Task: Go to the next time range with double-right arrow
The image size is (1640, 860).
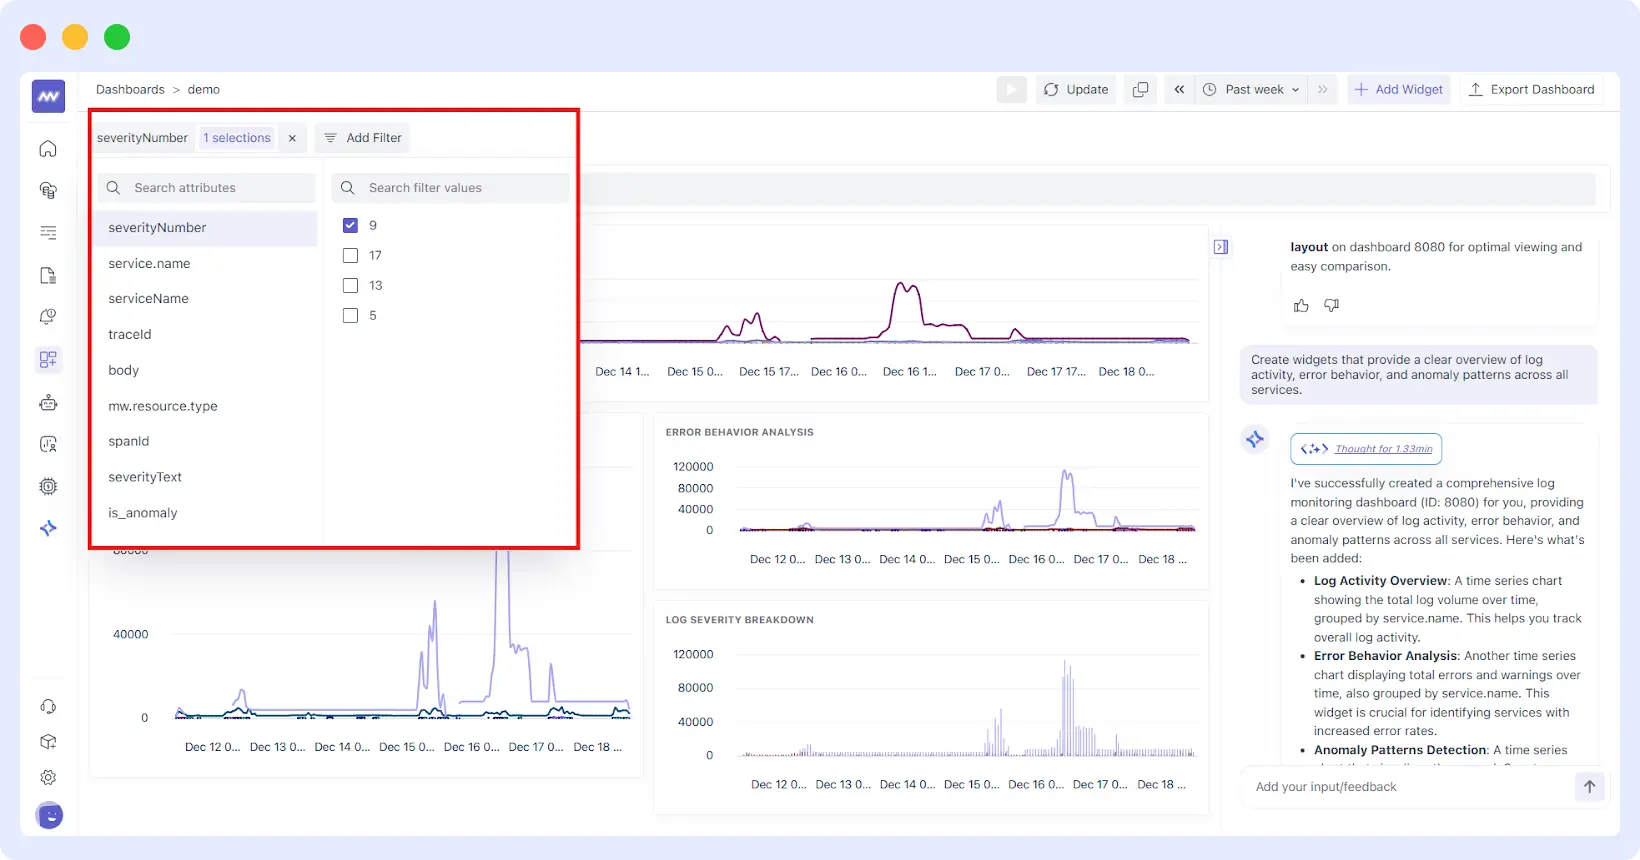Action: click(x=1323, y=89)
